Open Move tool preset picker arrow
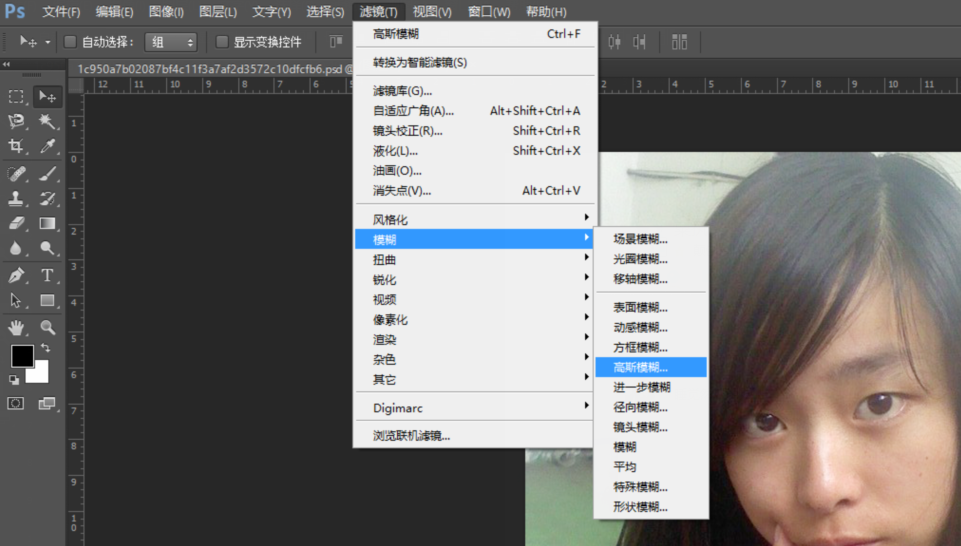This screenshot has width=961, height=546. 47,42
